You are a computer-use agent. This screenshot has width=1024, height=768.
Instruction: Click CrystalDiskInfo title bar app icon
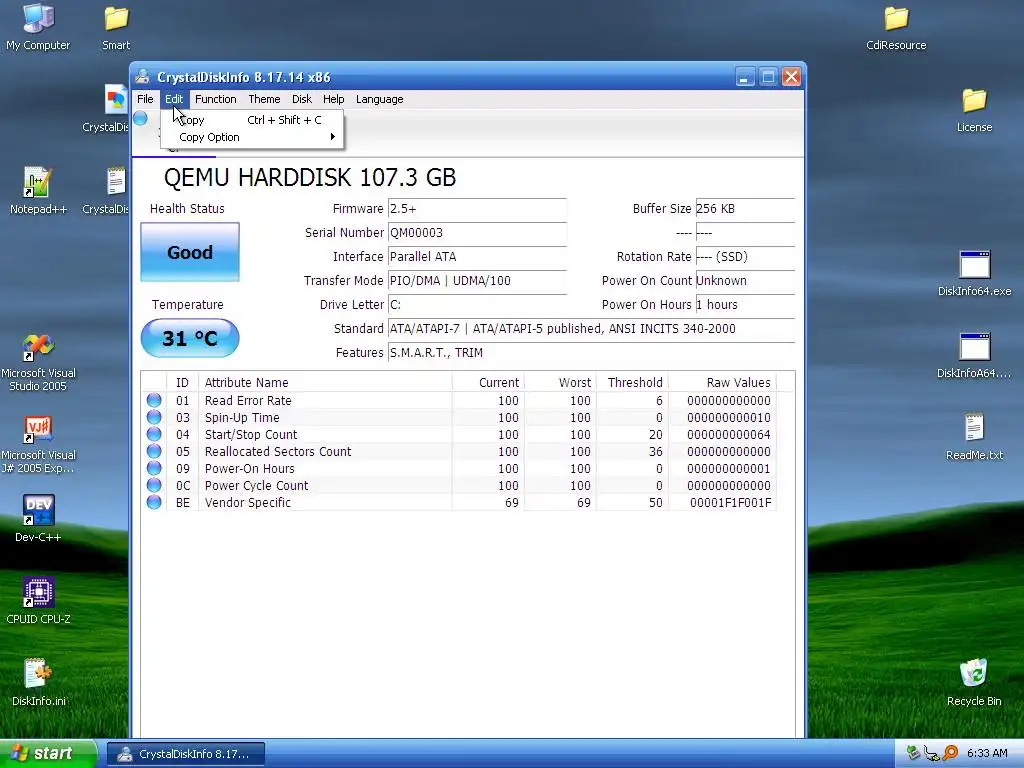coord(142,77)
